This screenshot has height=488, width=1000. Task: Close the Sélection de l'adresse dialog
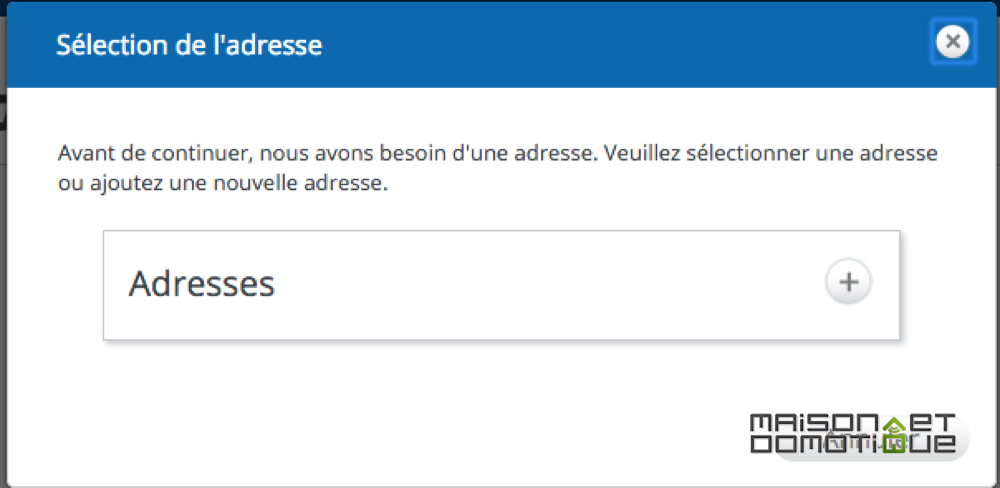coord(952,42)
